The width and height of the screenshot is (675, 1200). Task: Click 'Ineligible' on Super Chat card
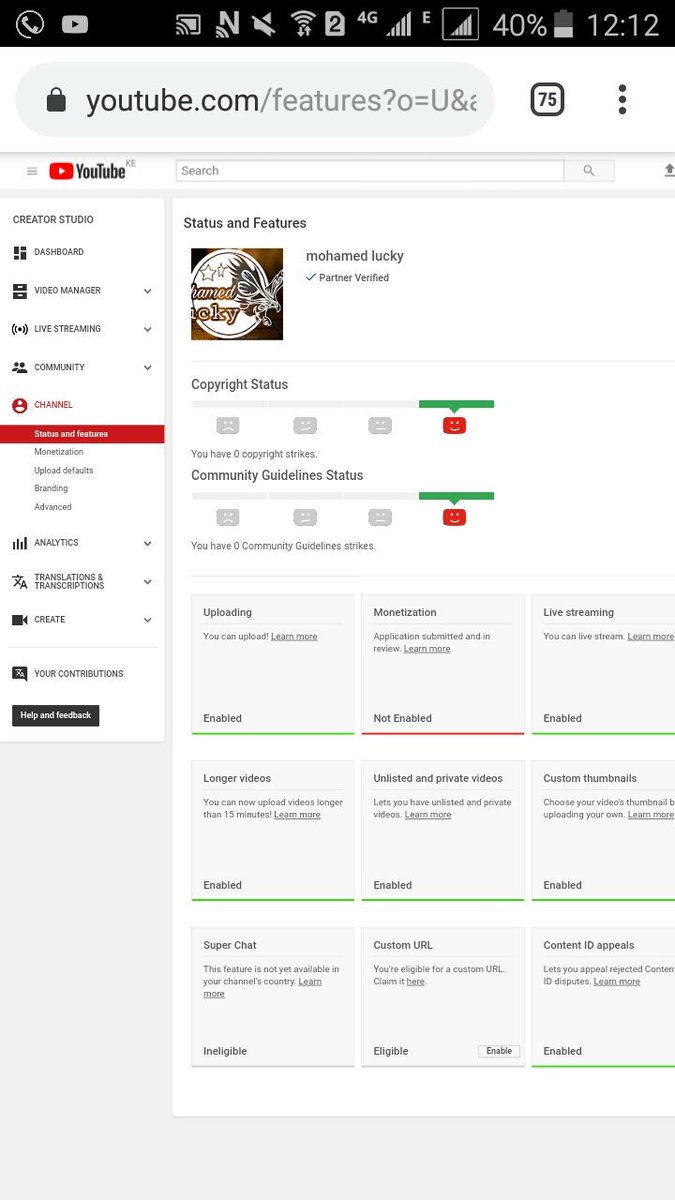tap(225, 1051)
